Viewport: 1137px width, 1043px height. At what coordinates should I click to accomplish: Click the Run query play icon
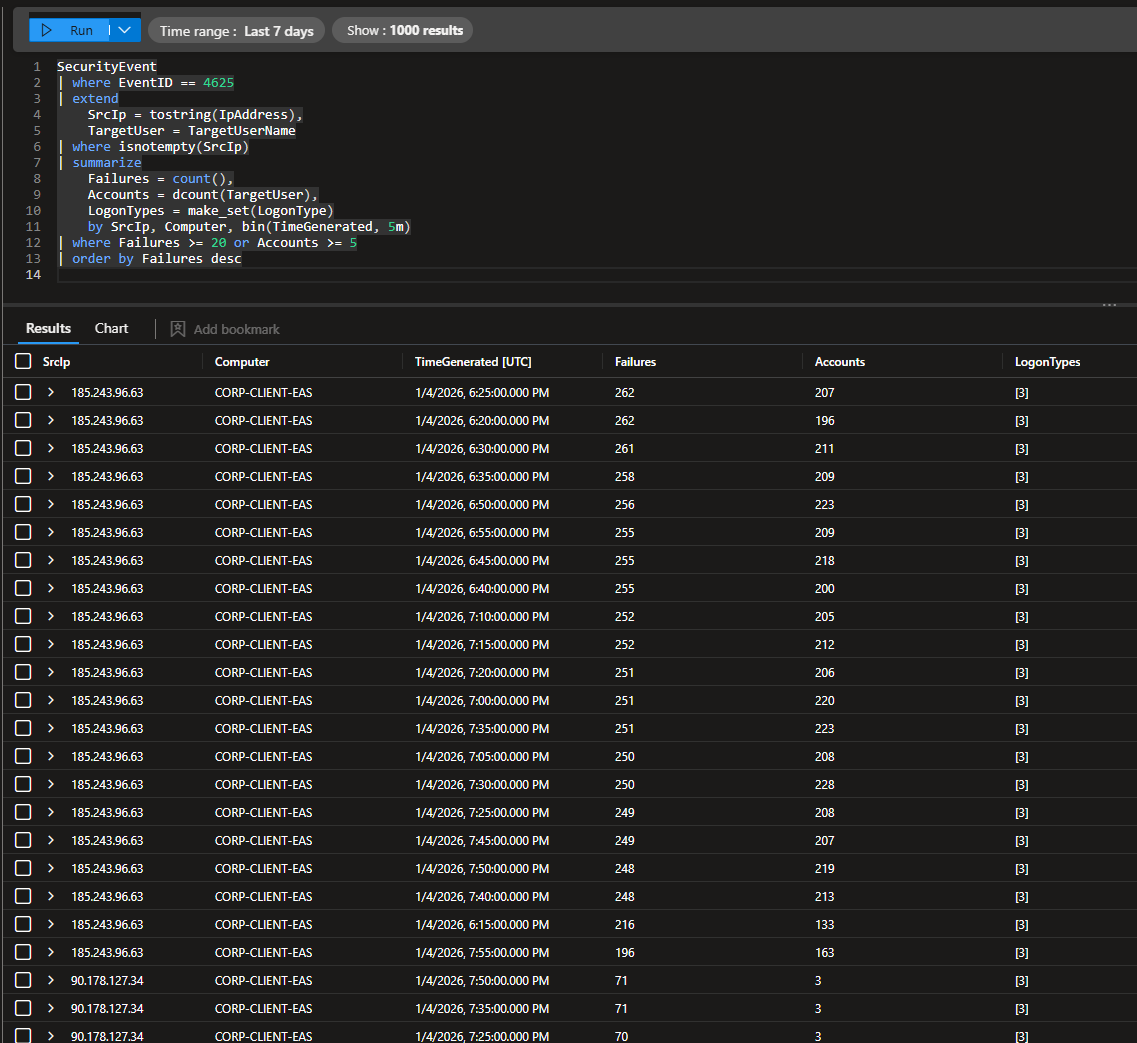coord(47,30)
